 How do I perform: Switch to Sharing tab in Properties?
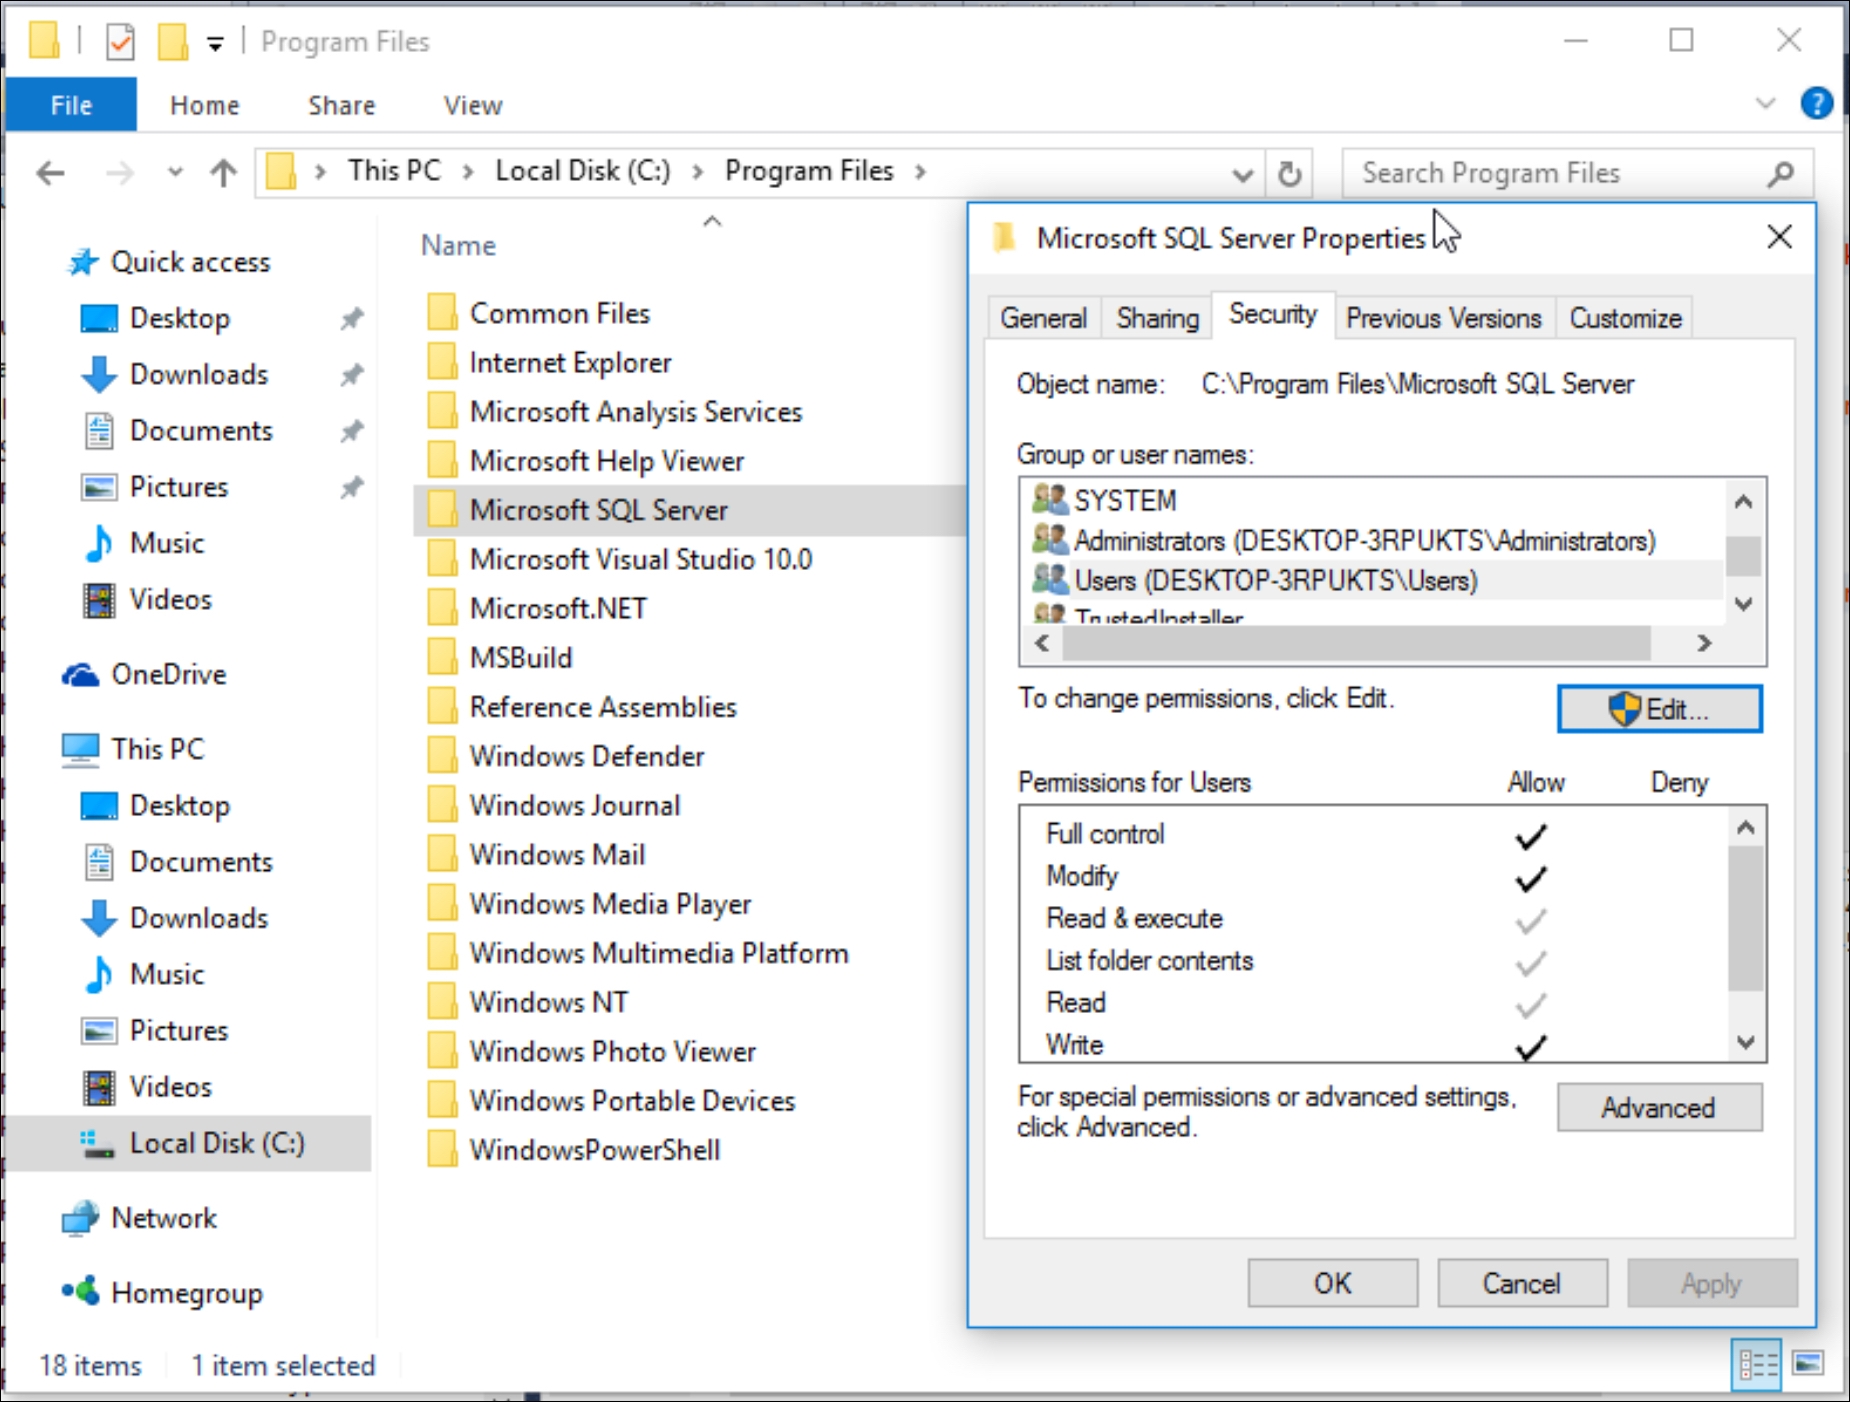tap(1157, 318)
